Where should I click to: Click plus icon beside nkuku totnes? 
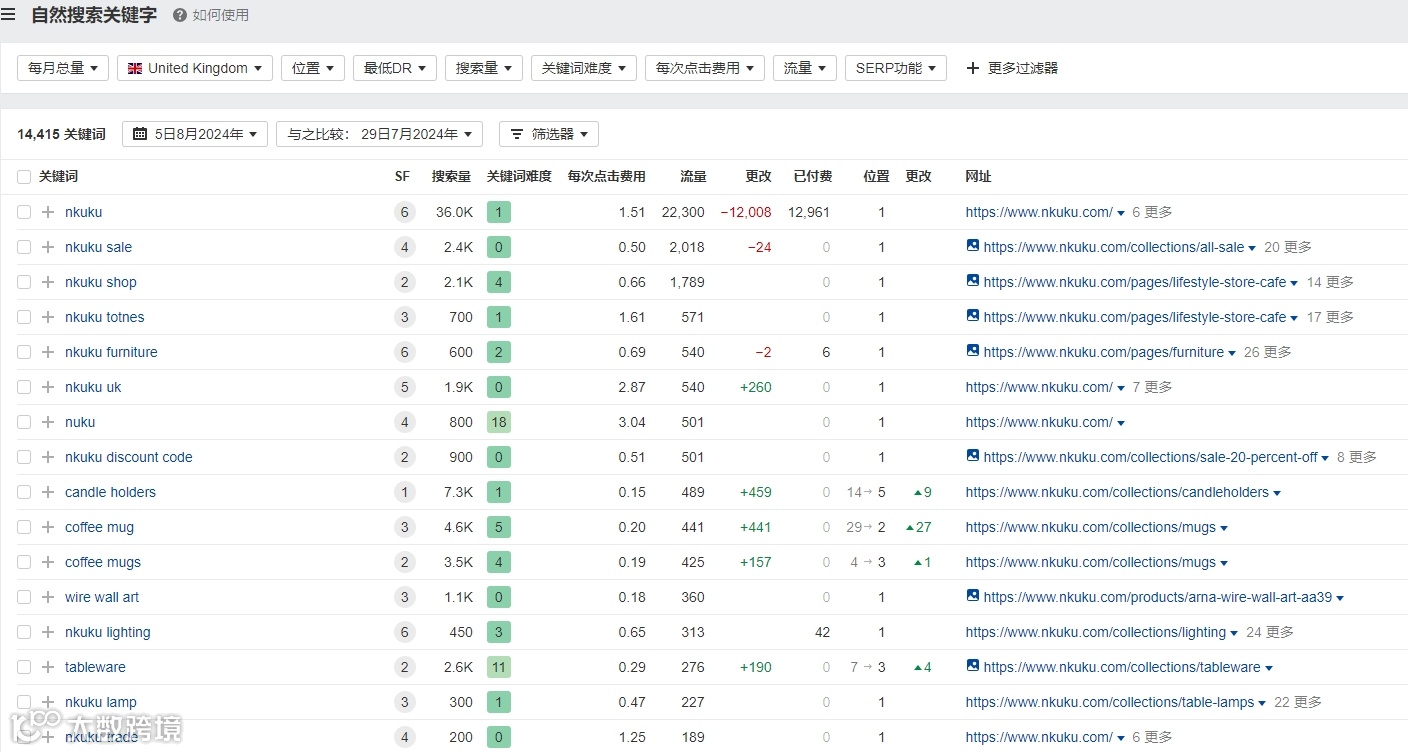coord(48,317)
